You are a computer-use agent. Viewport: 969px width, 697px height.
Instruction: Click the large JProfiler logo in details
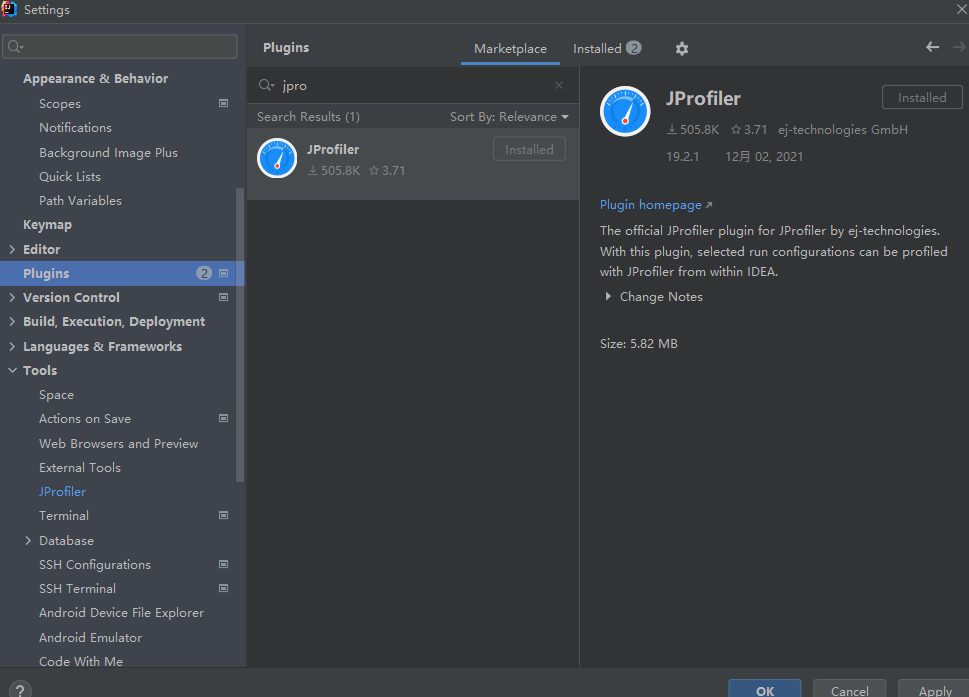pos(625,111)
